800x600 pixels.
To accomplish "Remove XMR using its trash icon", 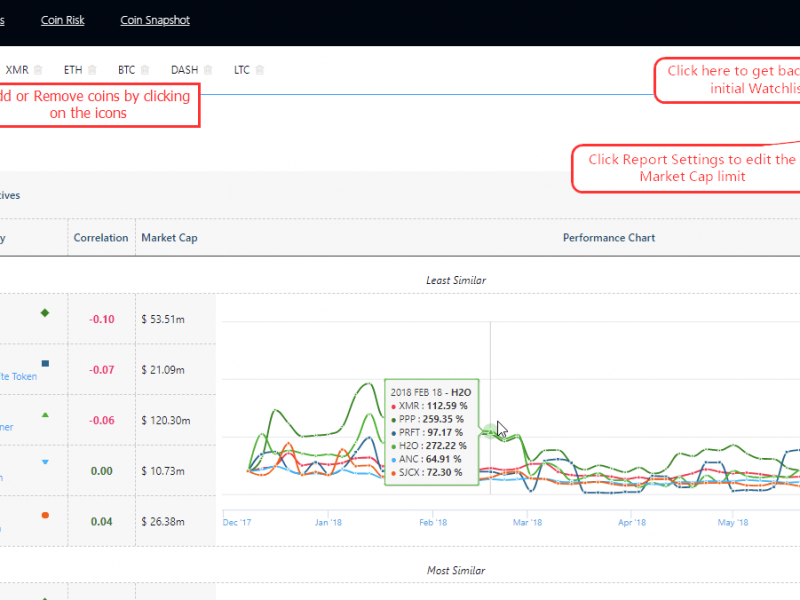I will point(38,70).
